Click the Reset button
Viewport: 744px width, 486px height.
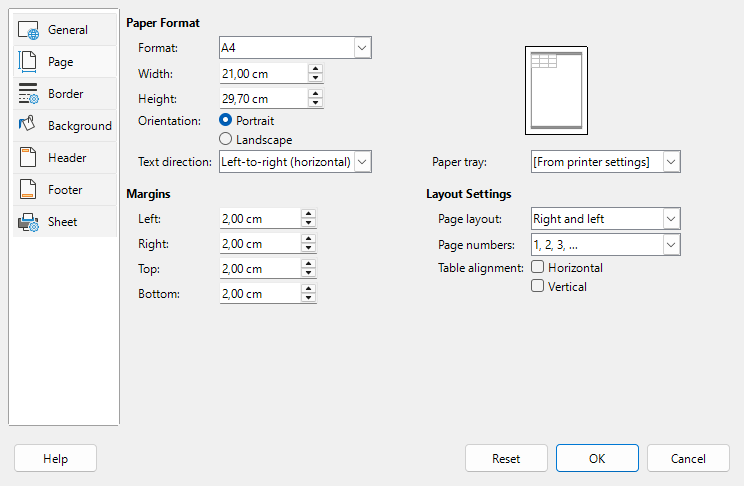click(506, 458)
